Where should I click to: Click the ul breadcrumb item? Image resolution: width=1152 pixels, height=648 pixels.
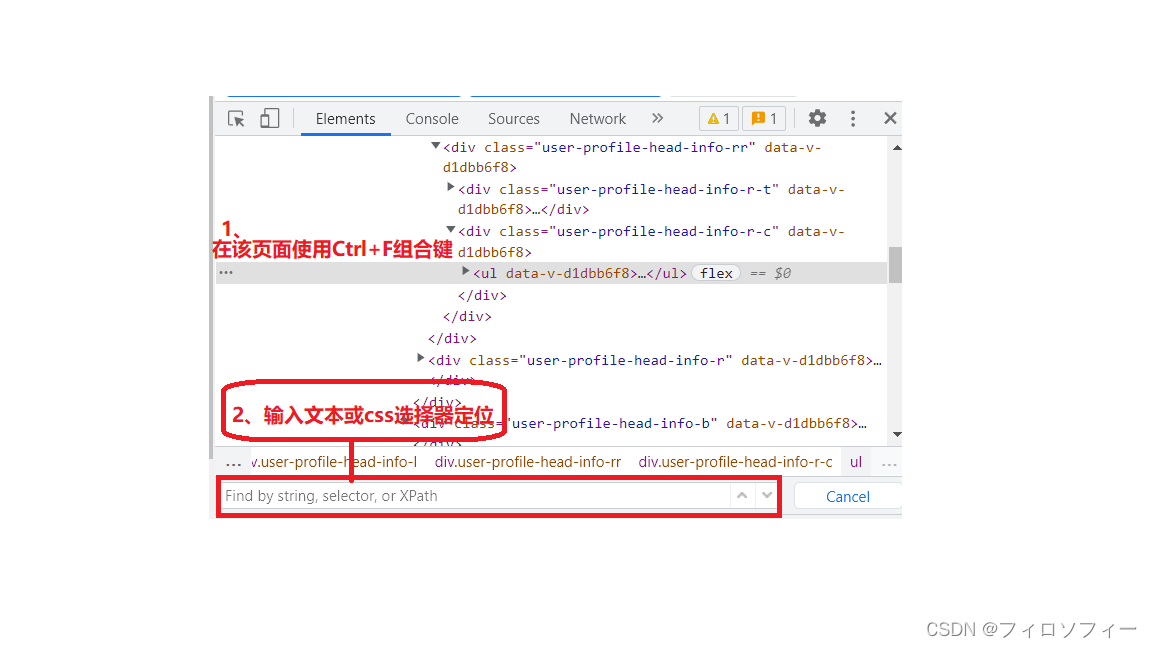pos(856,462)
